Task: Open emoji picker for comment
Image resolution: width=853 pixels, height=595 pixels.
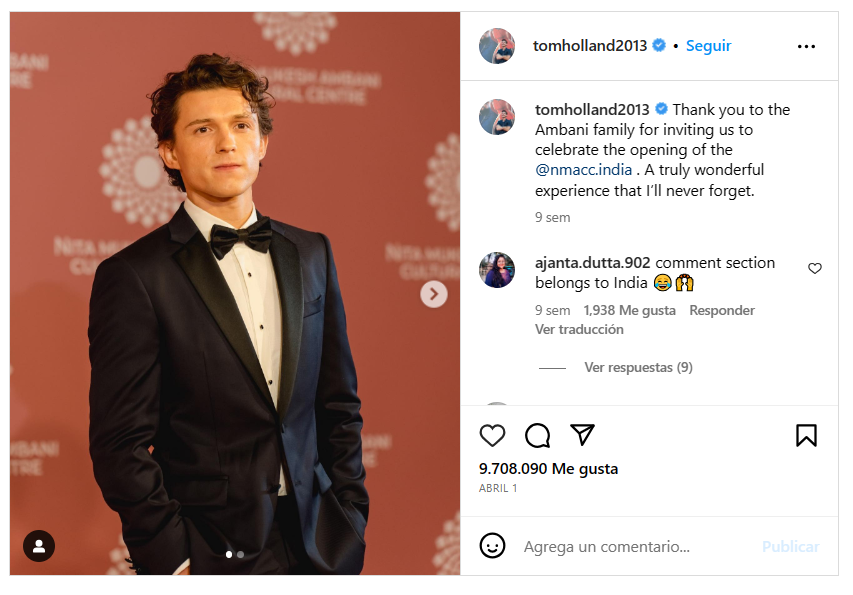Action: (492, 546)
